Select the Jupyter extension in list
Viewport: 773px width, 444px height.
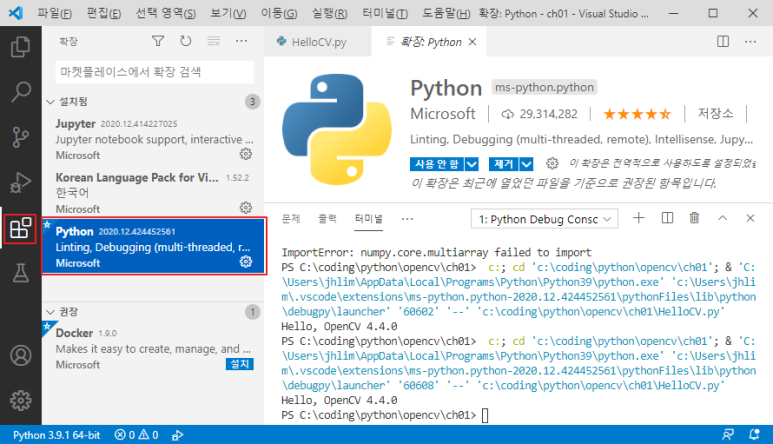tap(153, 139)
